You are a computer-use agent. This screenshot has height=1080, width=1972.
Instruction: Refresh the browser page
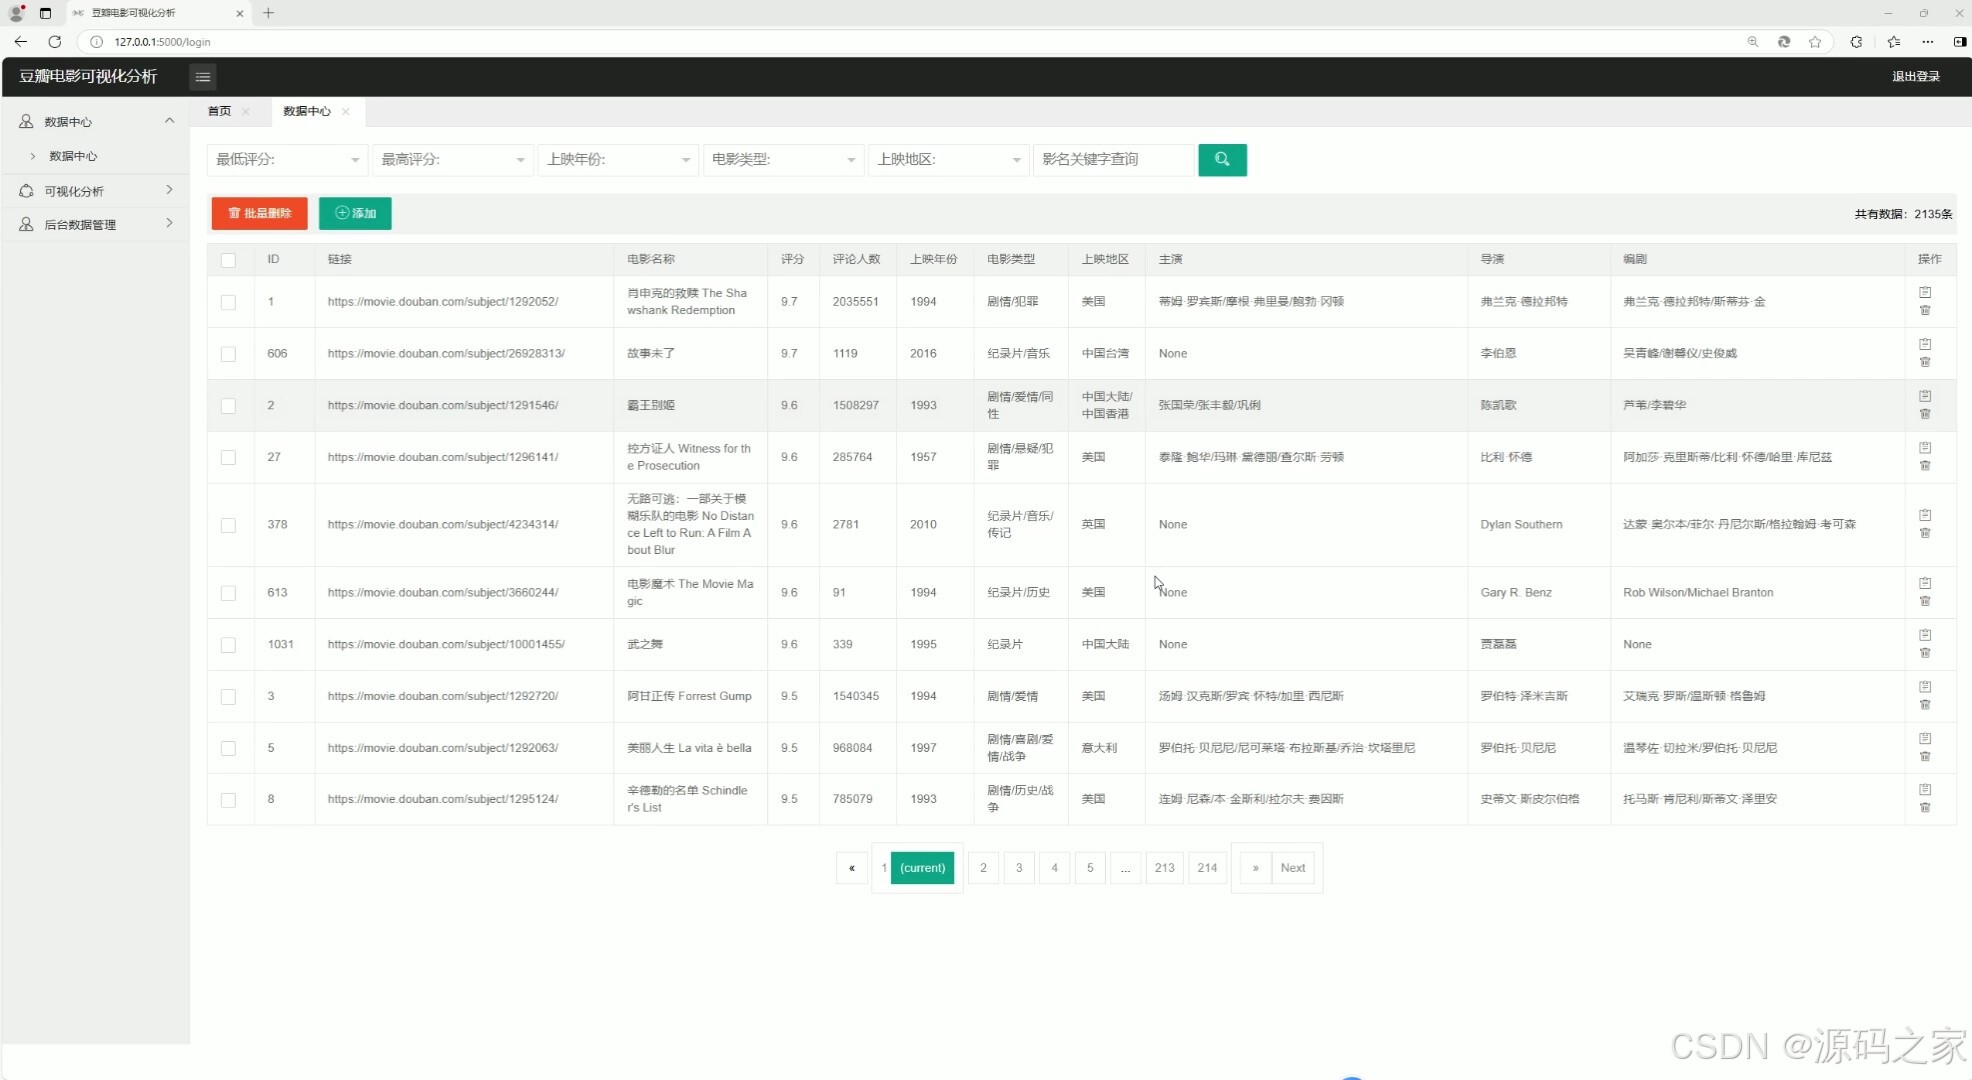pos(55,42)
